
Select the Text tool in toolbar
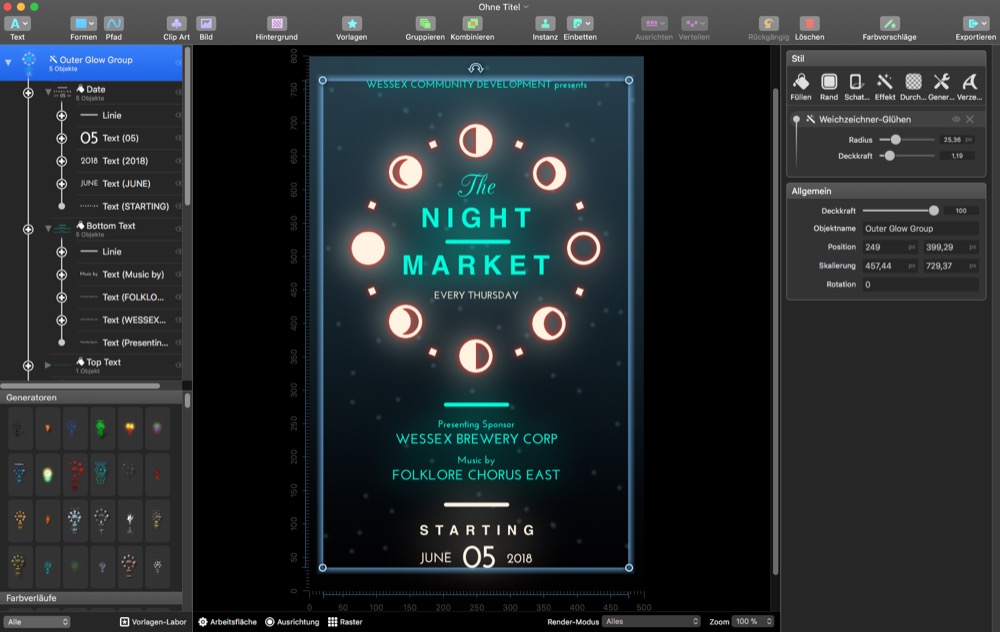click(x=17, y=28)
